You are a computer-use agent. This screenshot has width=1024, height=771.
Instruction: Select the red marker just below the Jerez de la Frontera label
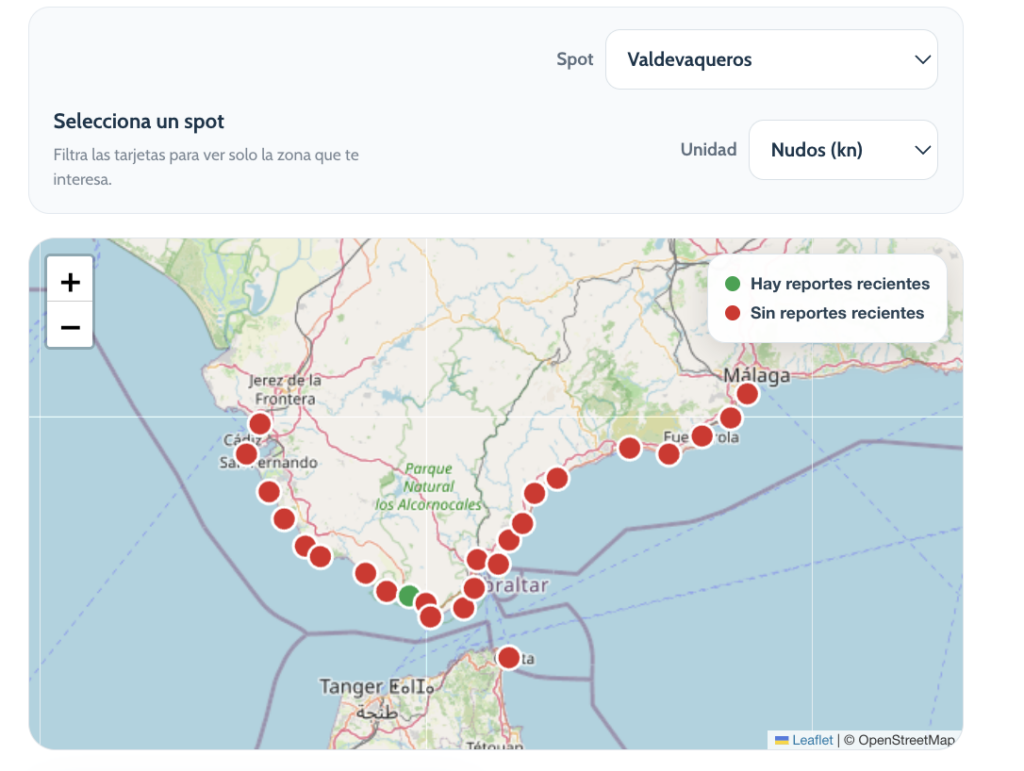pyautogui.click(x=260, y=424)
